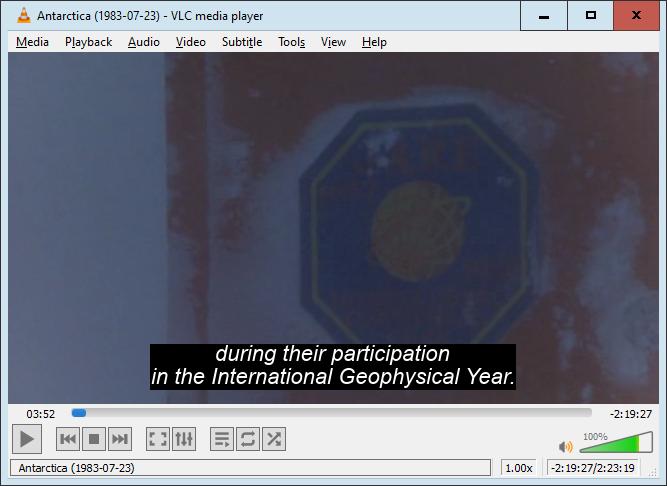Set volume on the green volume slider
This screenshot has width=667, height=486.
tap(616, 442)
